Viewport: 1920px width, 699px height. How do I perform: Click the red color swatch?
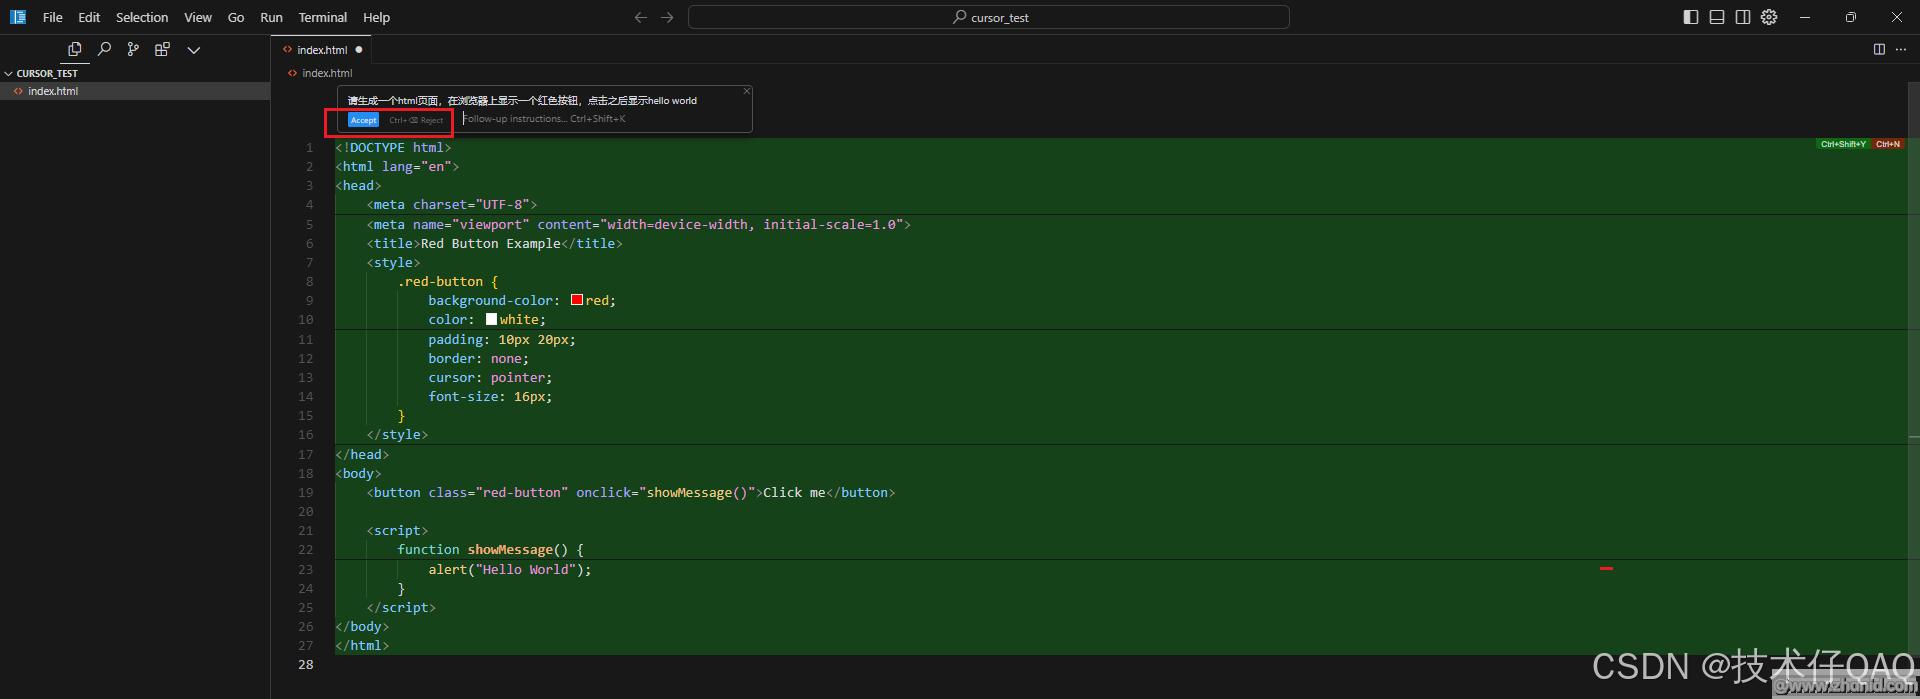tap(577, 300)
